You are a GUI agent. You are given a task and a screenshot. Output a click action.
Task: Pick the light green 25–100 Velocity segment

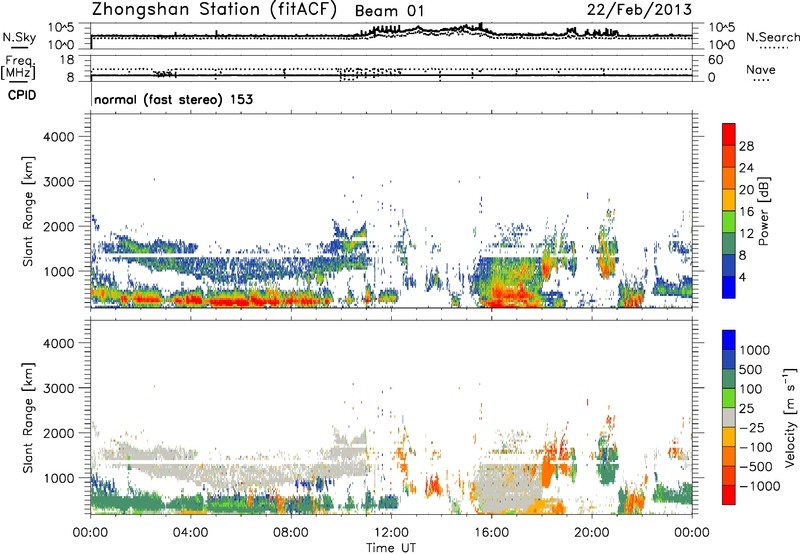729,398
